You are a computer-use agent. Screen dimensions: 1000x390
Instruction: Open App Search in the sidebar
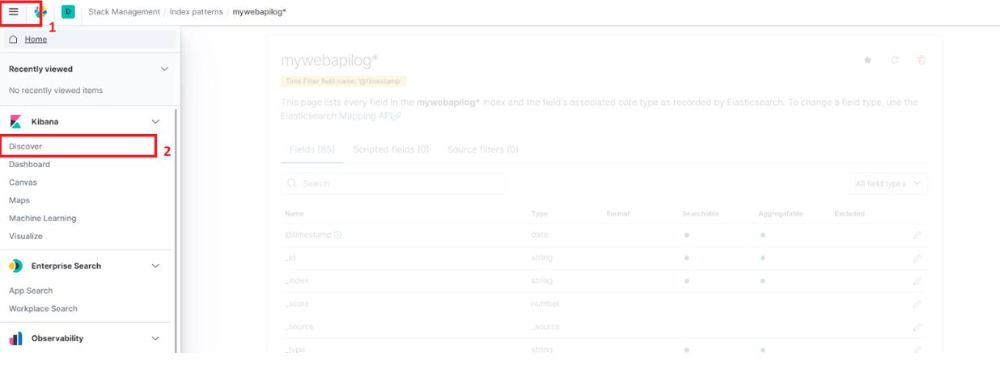pyautogui.click(x=31, y=291)
